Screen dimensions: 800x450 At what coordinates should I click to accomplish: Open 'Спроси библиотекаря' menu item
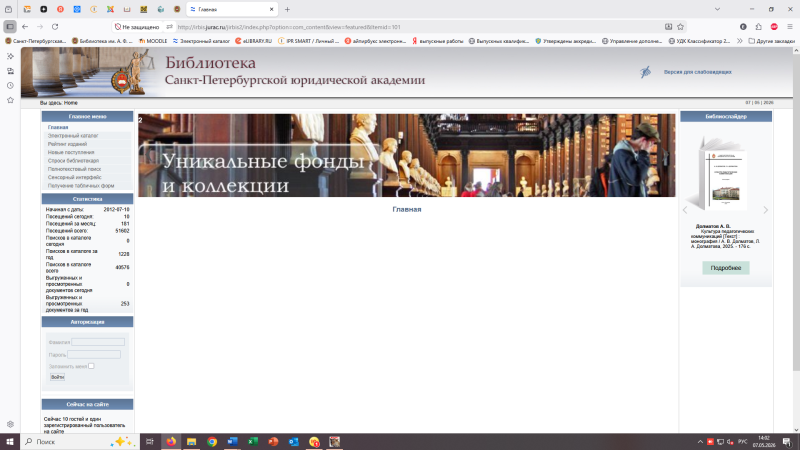point(73,161)
